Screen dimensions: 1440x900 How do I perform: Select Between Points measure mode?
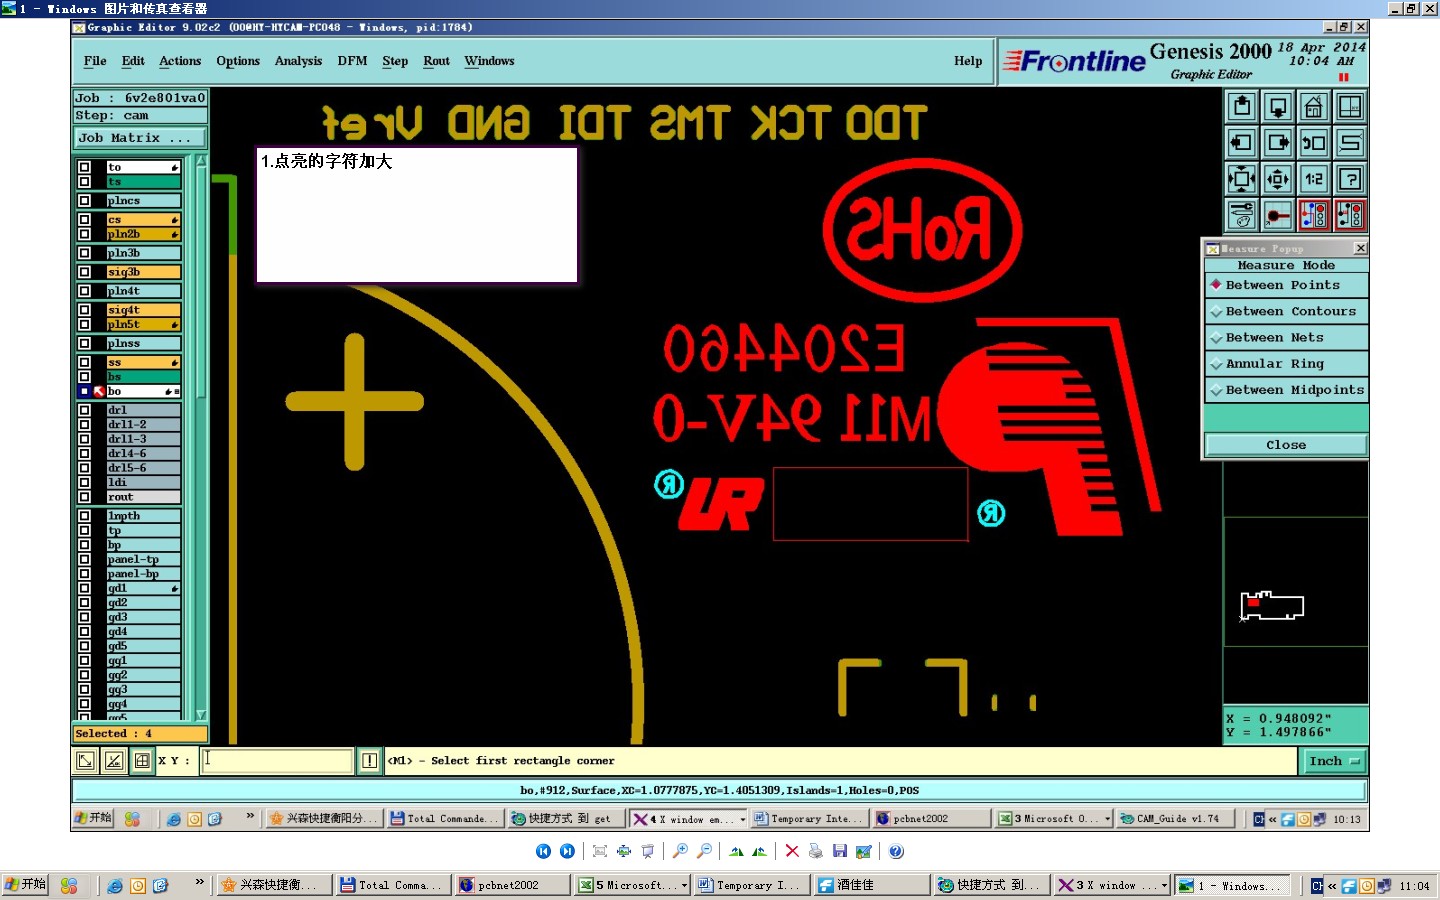[1286, 285]
